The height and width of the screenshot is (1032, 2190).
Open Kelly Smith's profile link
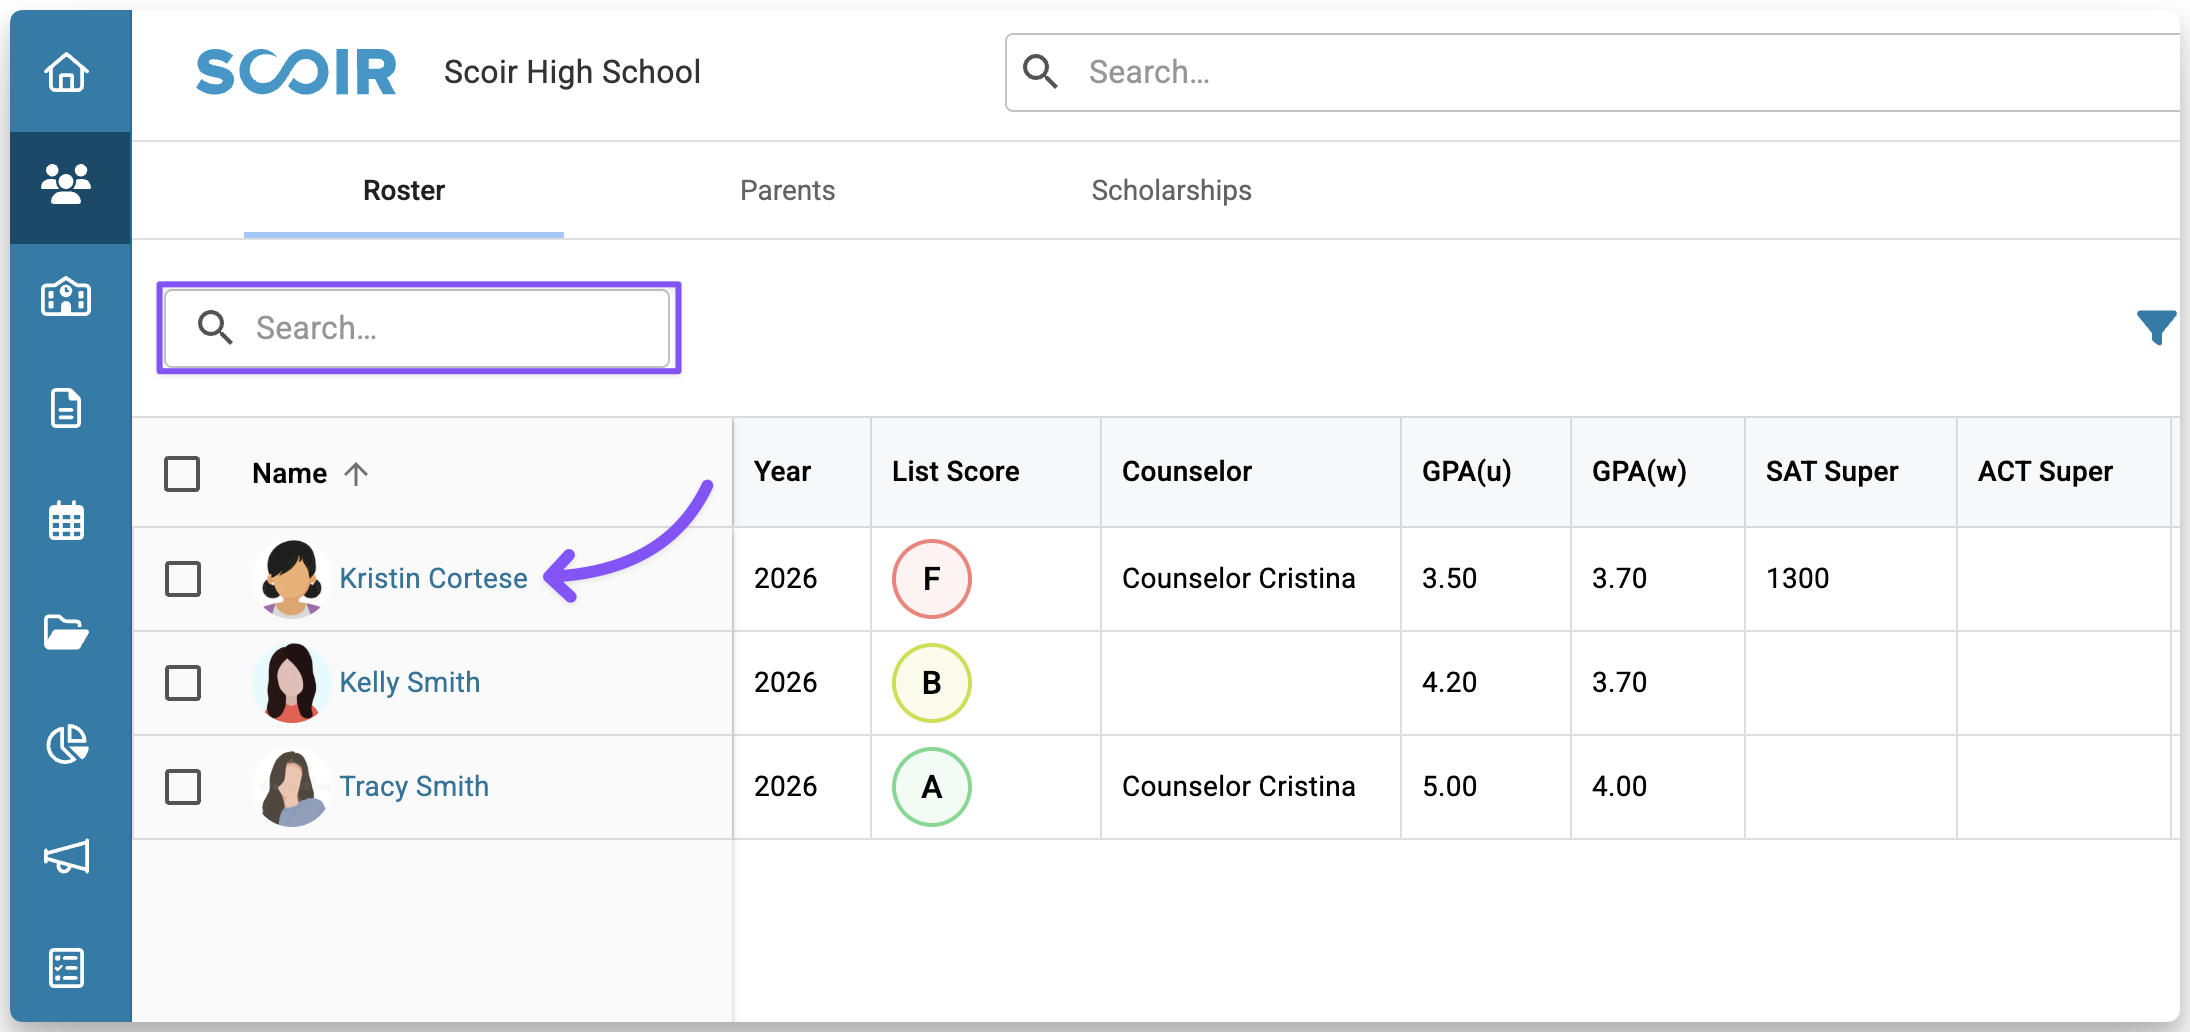409,682
